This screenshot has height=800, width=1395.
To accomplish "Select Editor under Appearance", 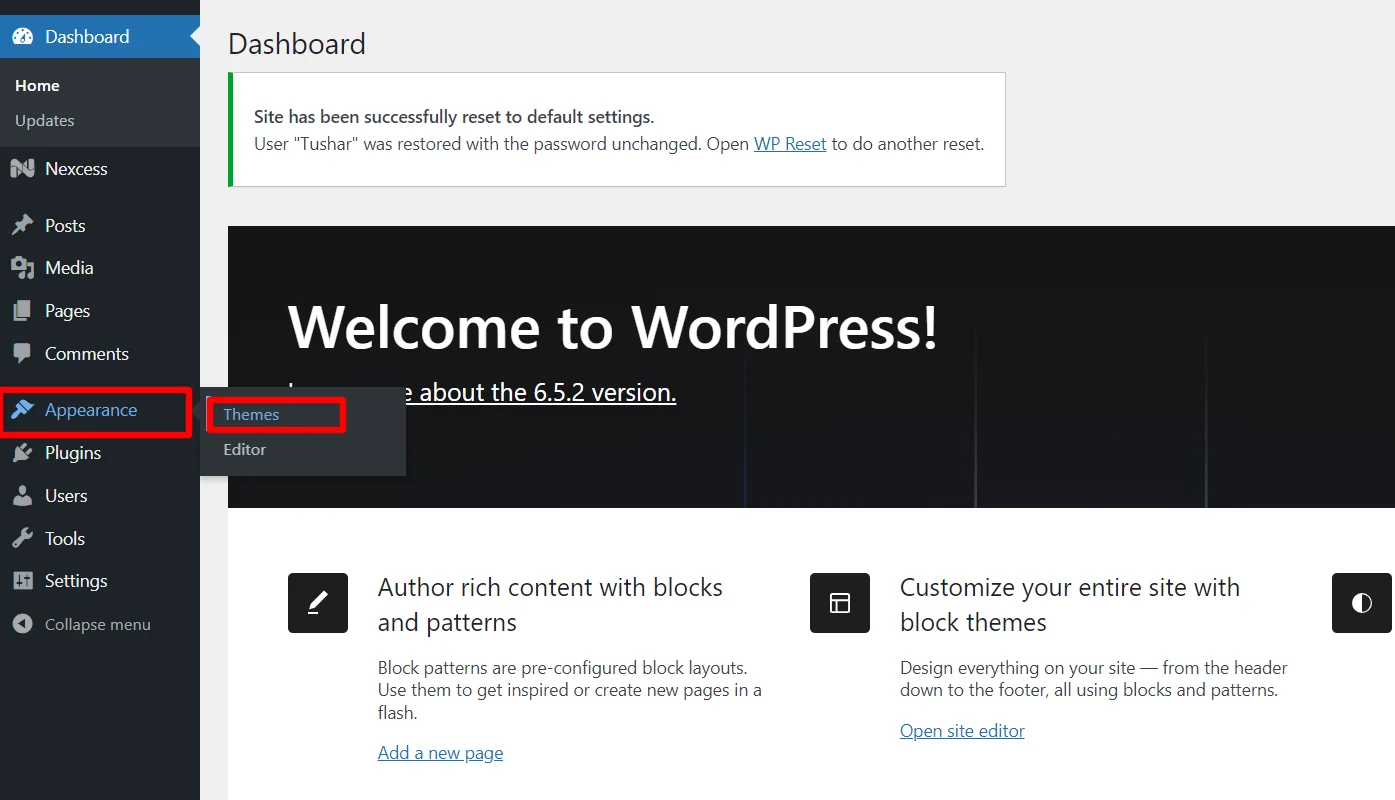I will [244, 449].
